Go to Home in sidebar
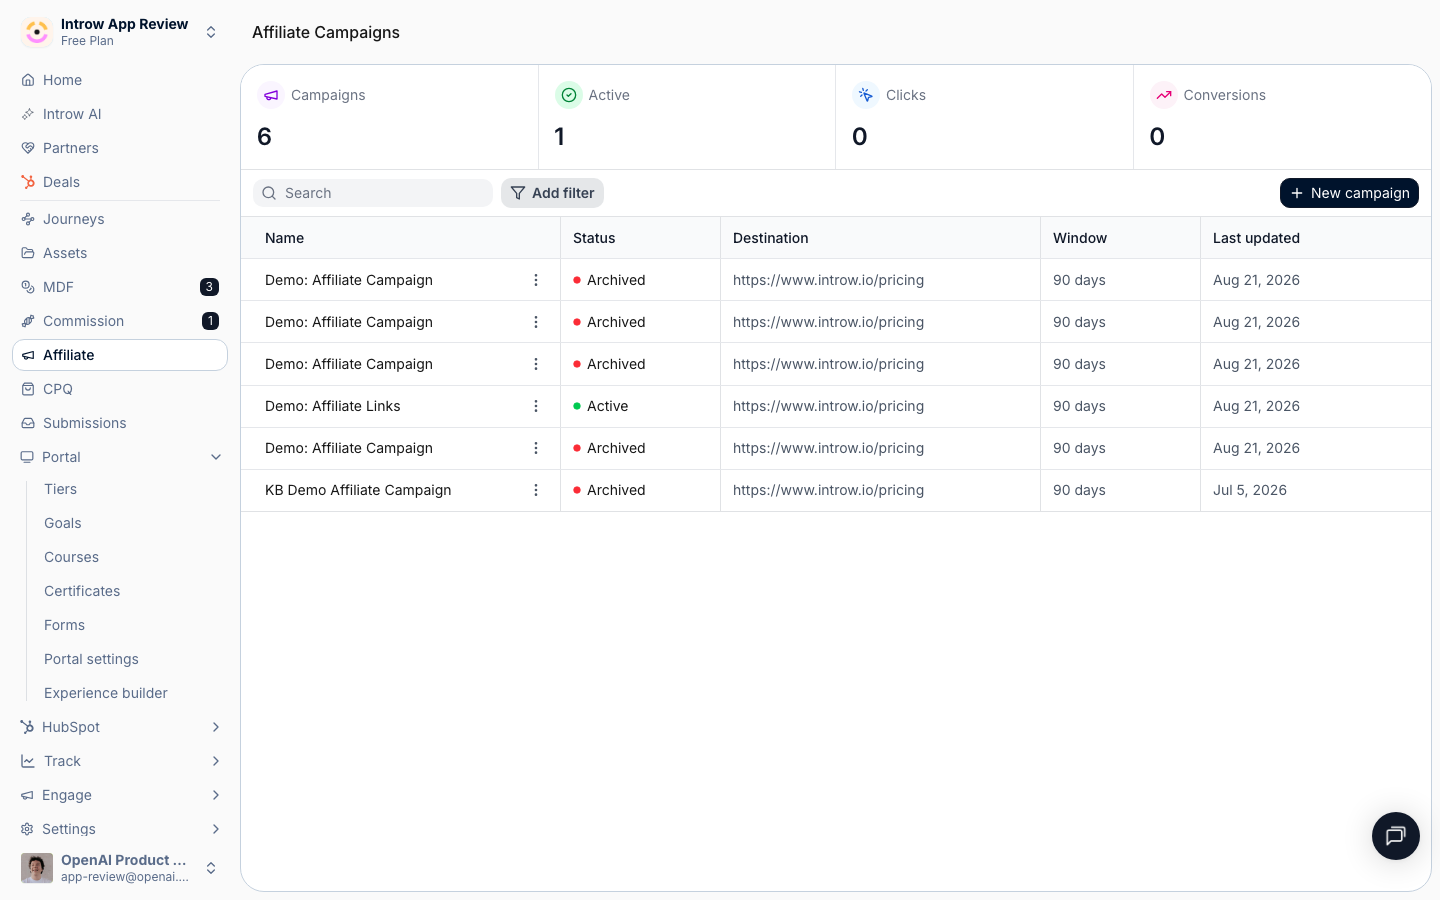The width and height of the screenshot is (1440, 900). coord(120,80)
